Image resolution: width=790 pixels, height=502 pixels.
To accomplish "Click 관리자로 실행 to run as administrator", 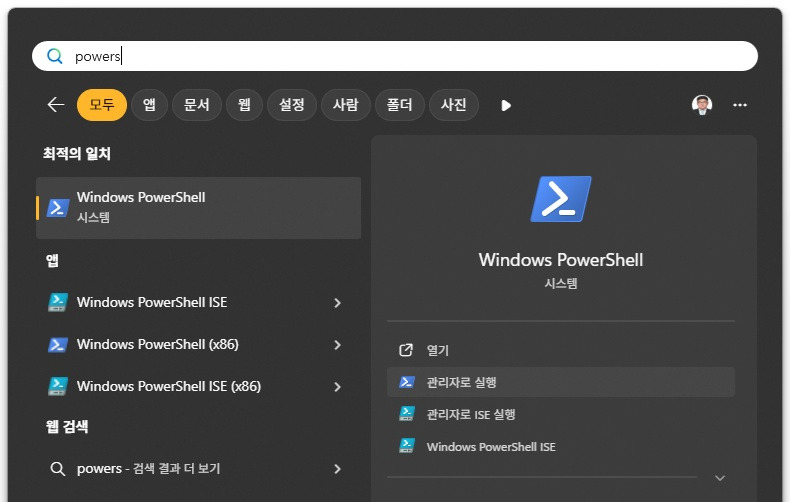I will tap(561, 382).
